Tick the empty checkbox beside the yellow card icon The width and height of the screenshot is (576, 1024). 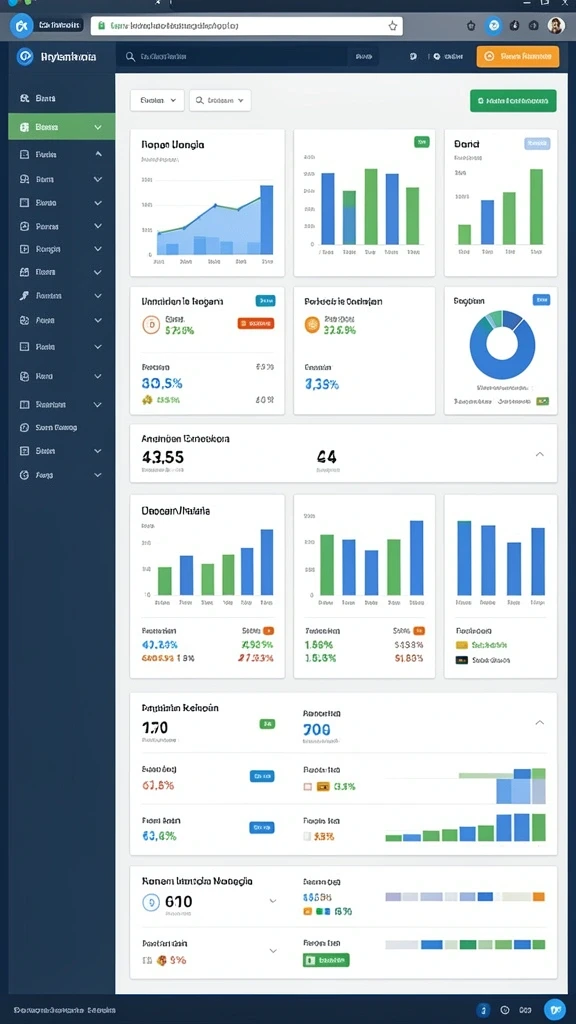tap(308, 787)
